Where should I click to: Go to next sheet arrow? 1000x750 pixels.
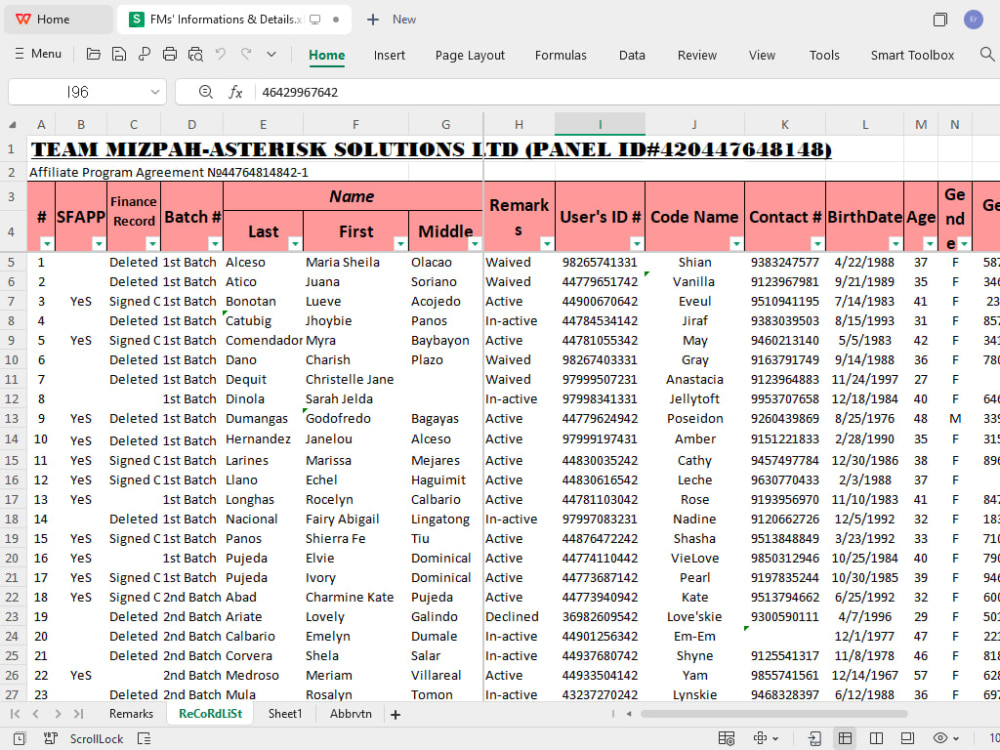(57, 714)
